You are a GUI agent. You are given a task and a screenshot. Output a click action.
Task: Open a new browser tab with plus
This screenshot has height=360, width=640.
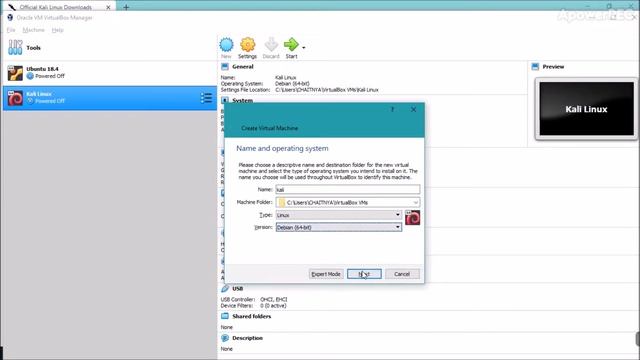click(x=126, y=7)
